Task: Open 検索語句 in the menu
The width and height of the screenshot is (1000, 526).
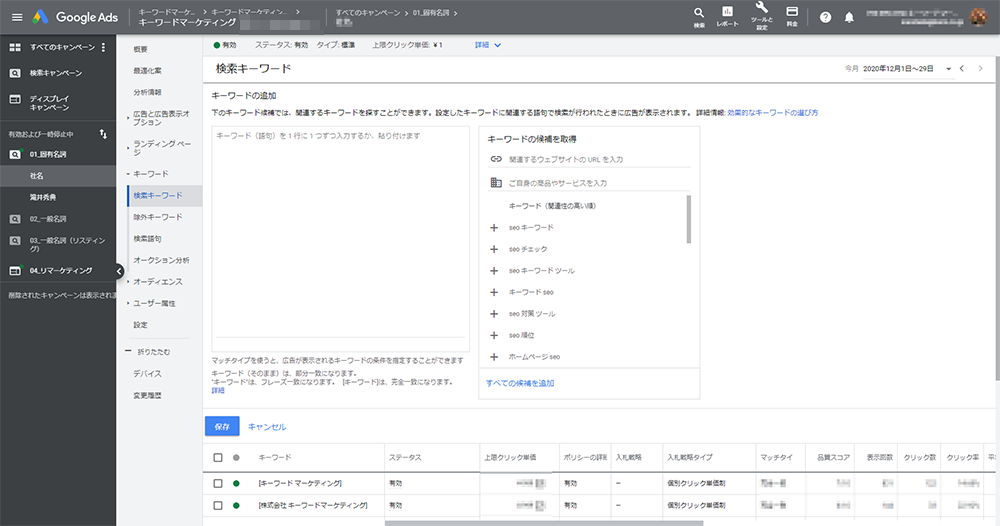Action: click(x=147, y=239)
